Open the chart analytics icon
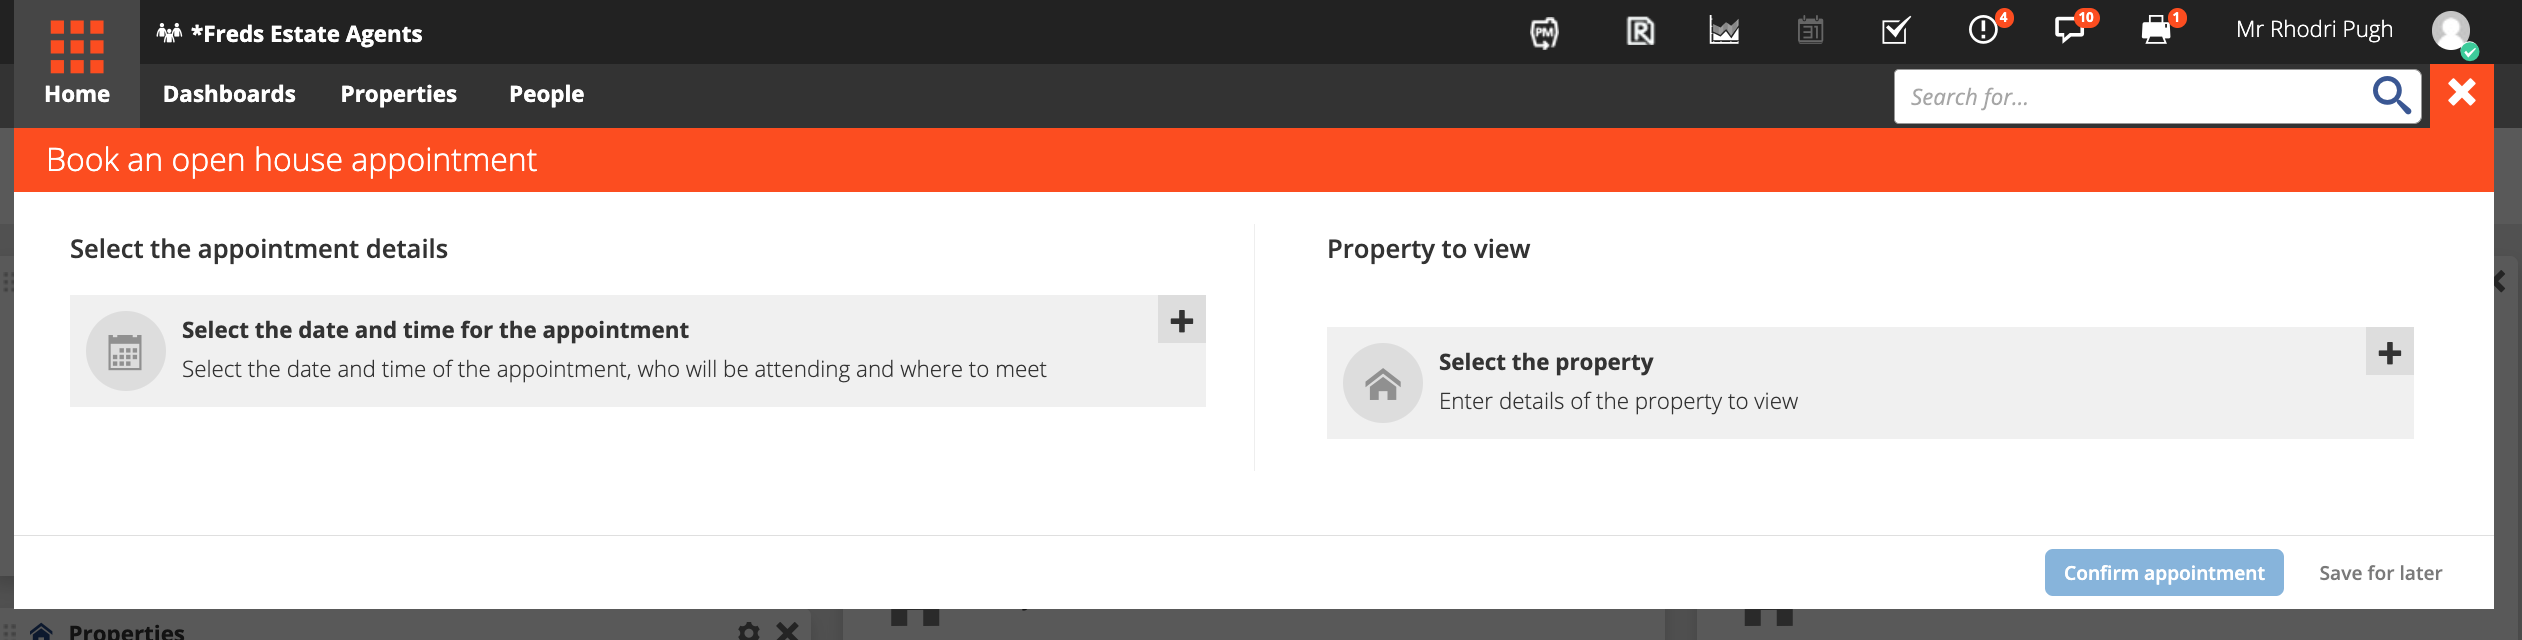The height and width of the screenshot is (640, 2522). coord(1724,31)
